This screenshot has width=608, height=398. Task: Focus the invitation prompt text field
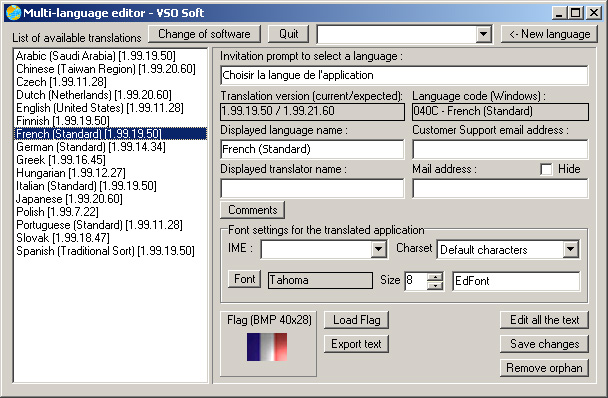point(404,75)
